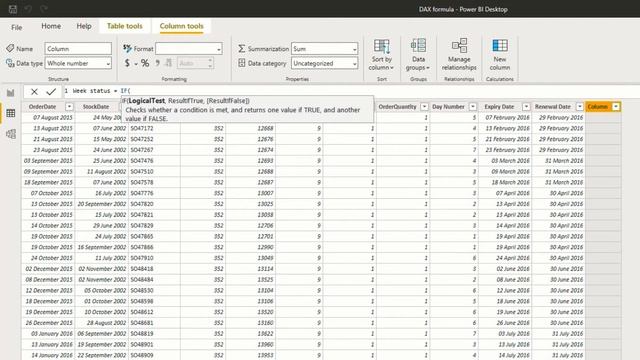Viewport: 640px width, 360px height.
Task: Open Day Number column filter dropdown
Action: pos(473,107)
